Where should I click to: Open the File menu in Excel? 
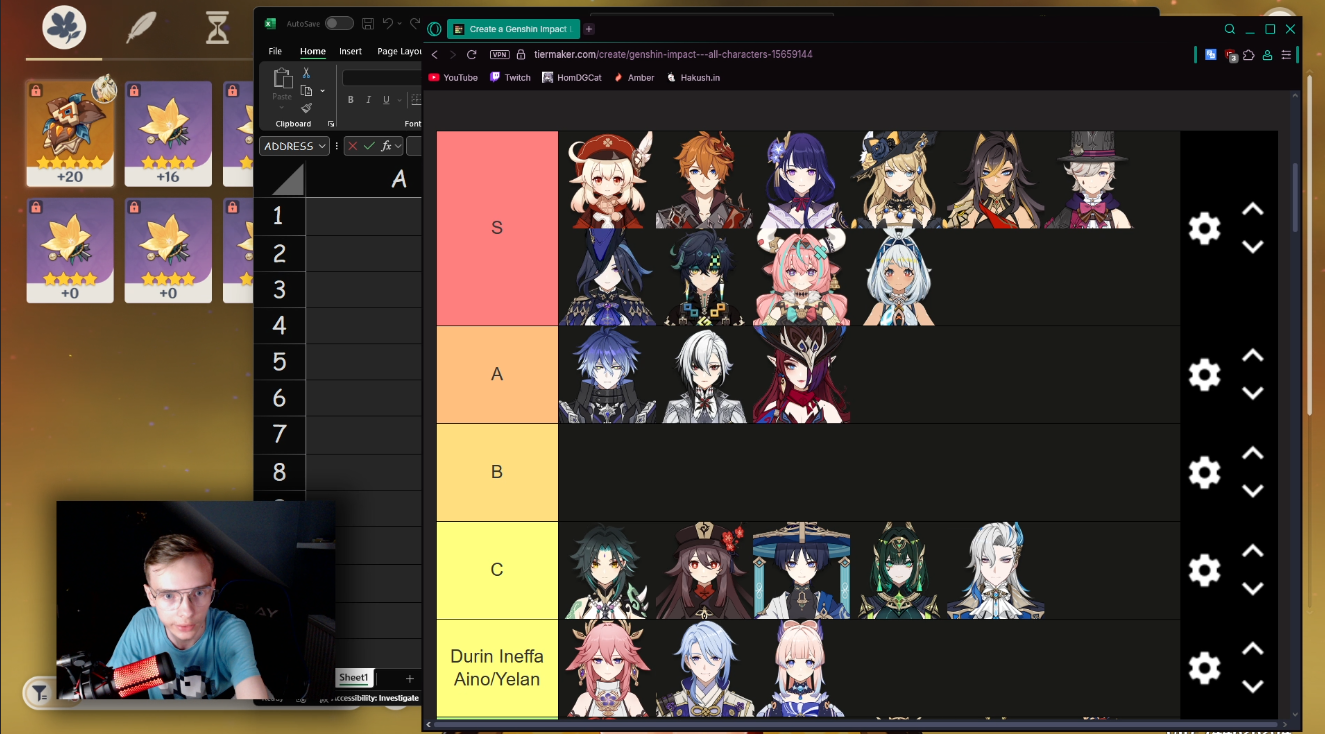click(x=275, y=51)
